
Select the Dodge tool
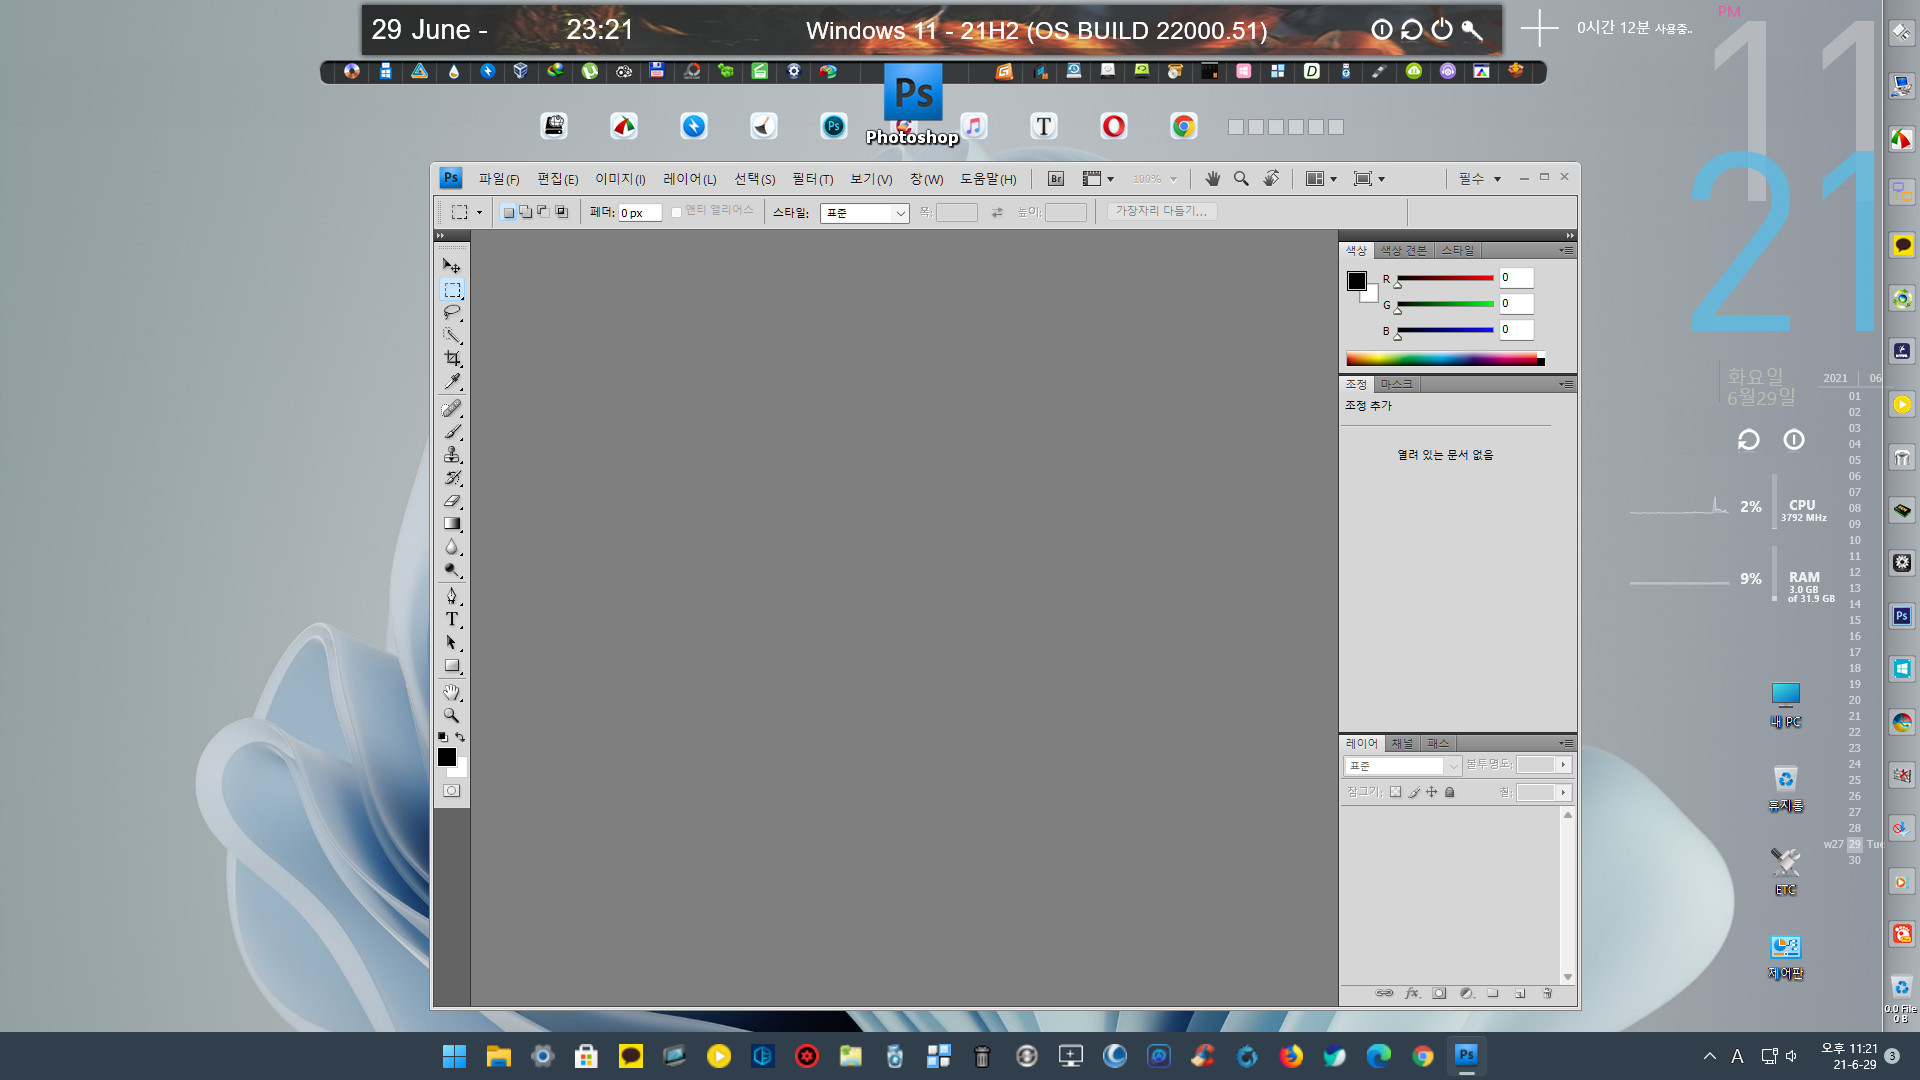point(452,570)
